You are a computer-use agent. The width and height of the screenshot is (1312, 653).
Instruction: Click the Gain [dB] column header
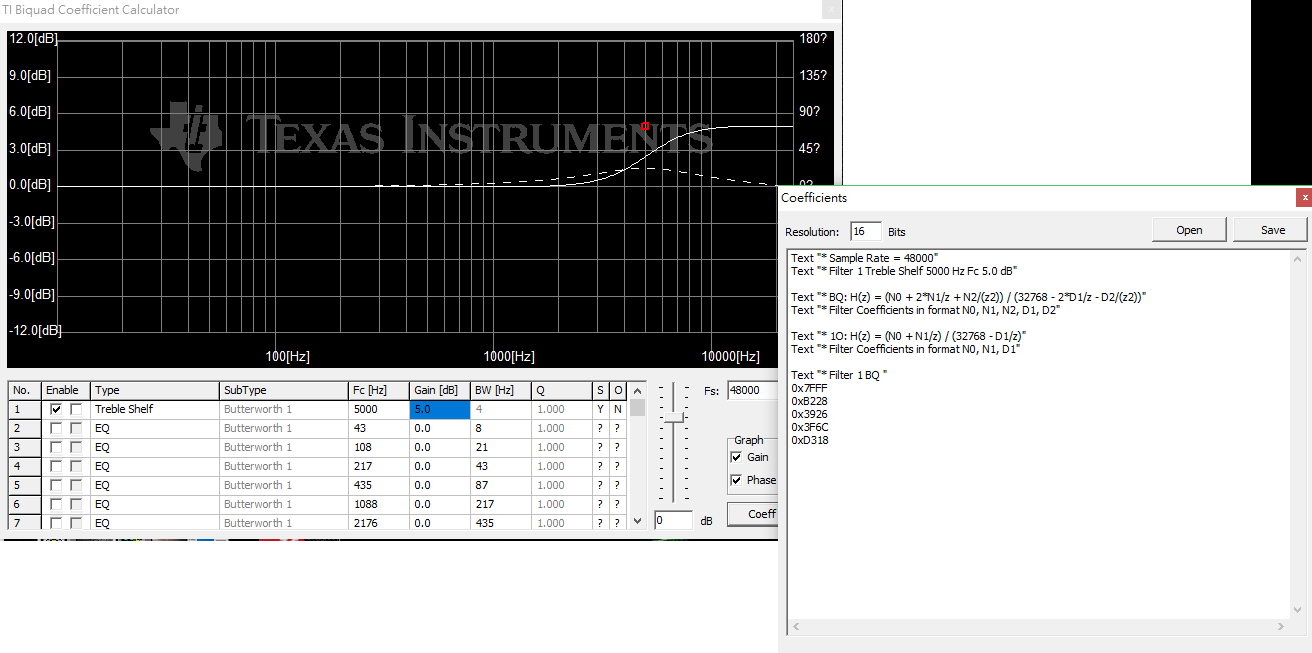click(440, 390)
